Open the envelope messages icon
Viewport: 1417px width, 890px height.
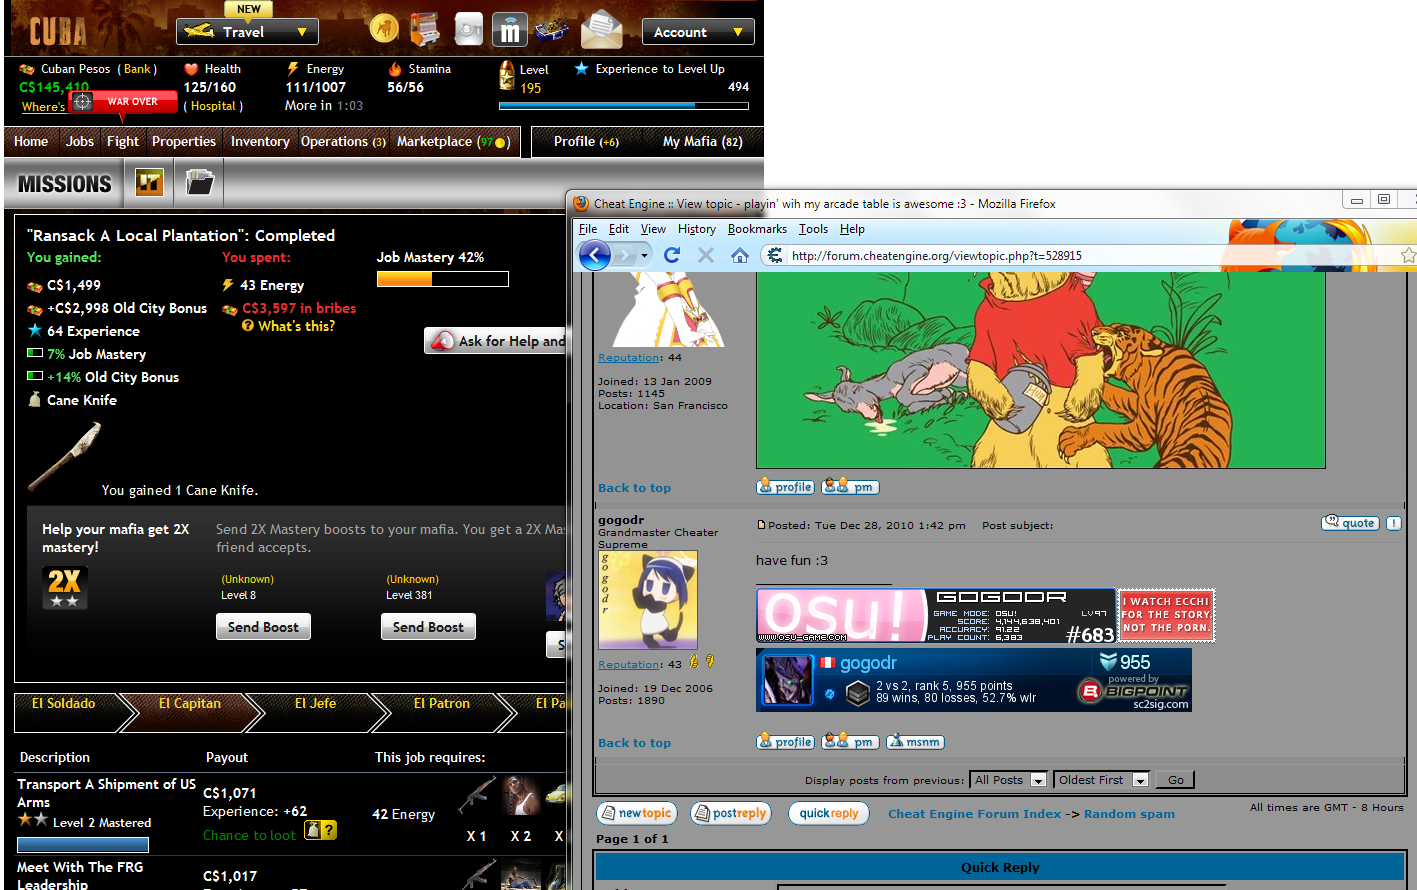[x=601, y=29]
